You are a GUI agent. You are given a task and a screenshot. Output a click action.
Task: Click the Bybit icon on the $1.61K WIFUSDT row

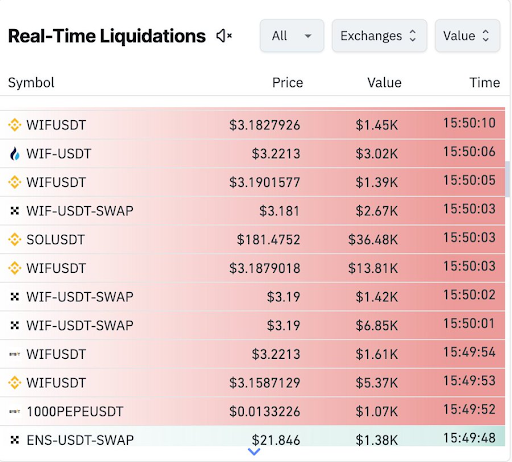(x=14, y=354)
